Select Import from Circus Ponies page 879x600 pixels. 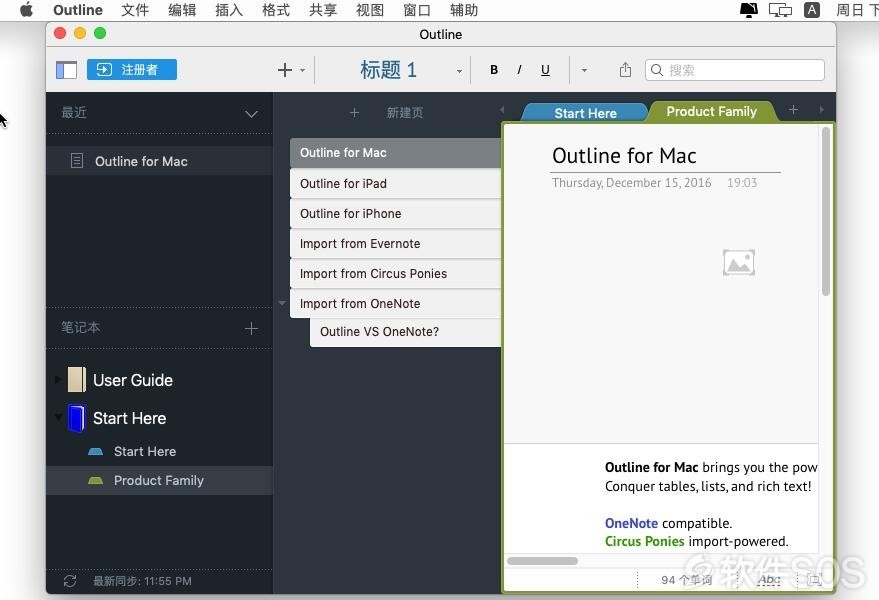point(395,274)
